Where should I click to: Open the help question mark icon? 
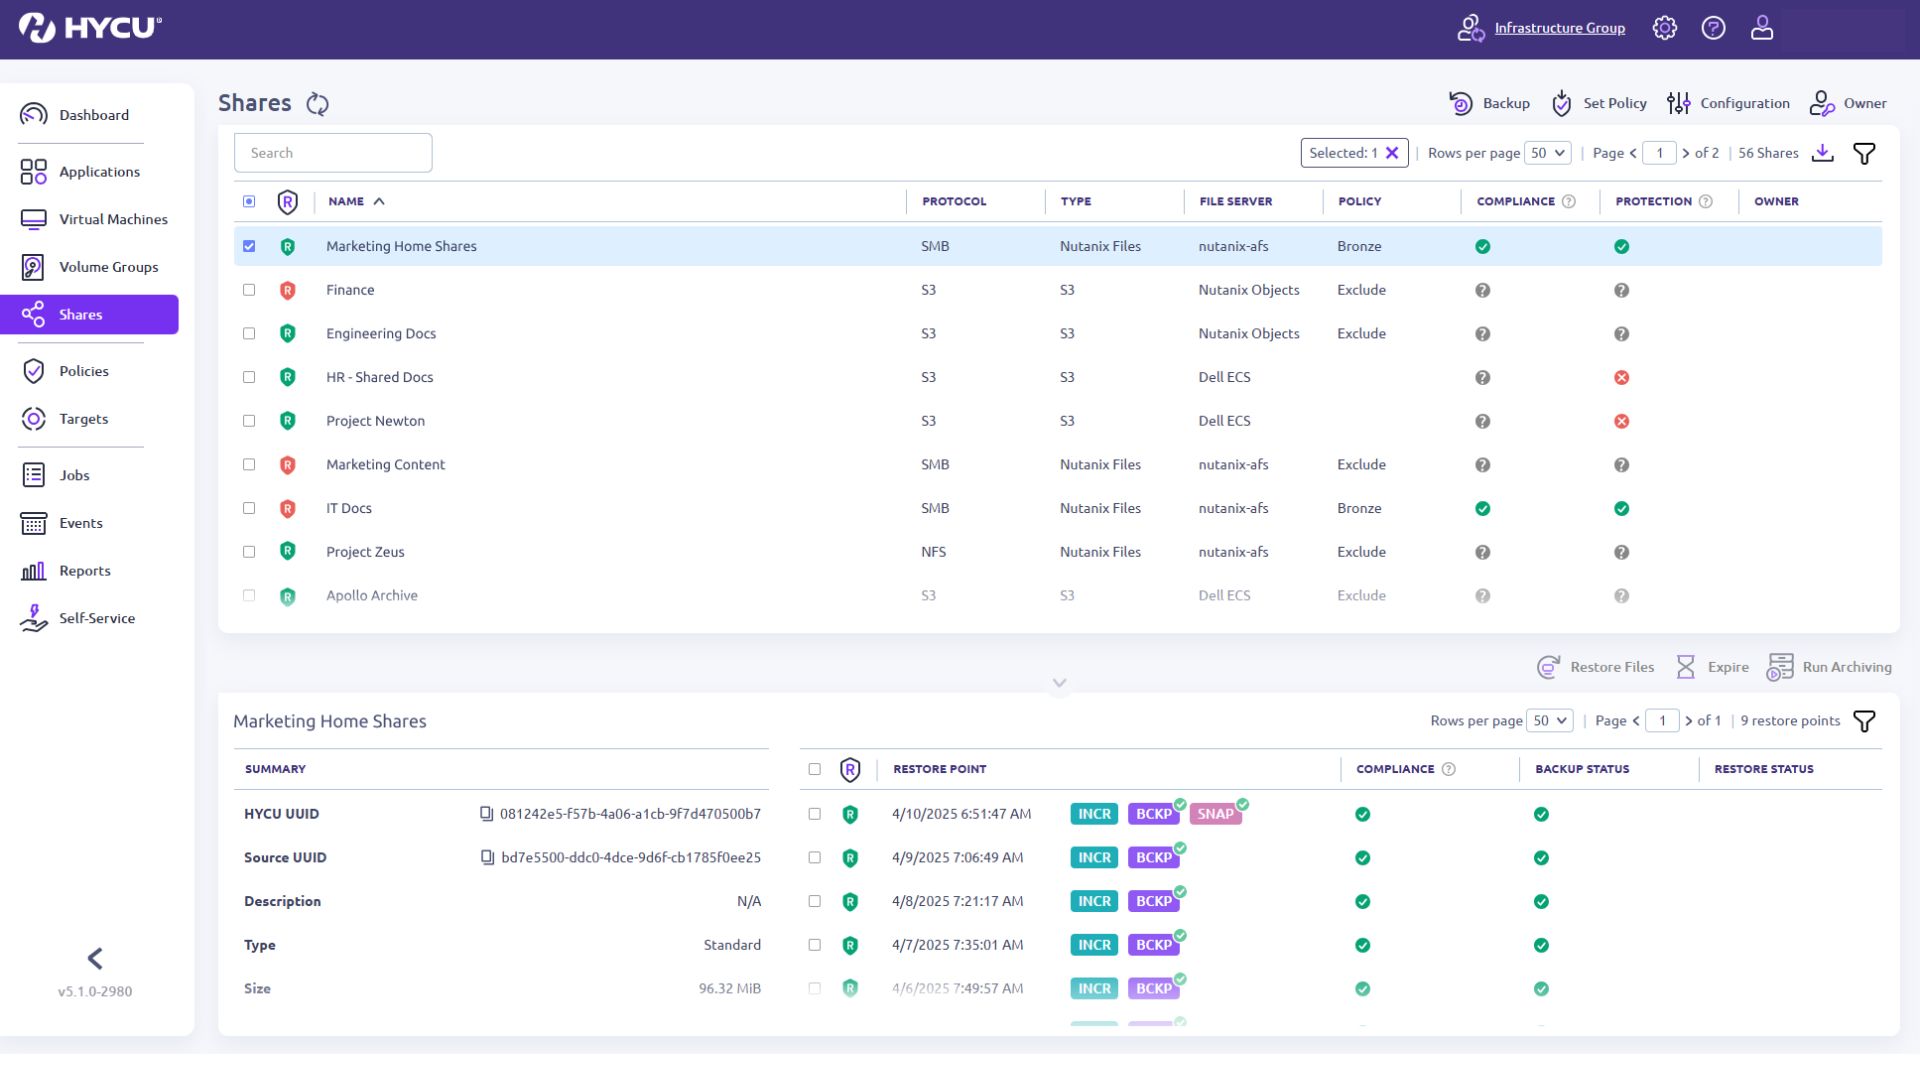tap(1713, 28)
